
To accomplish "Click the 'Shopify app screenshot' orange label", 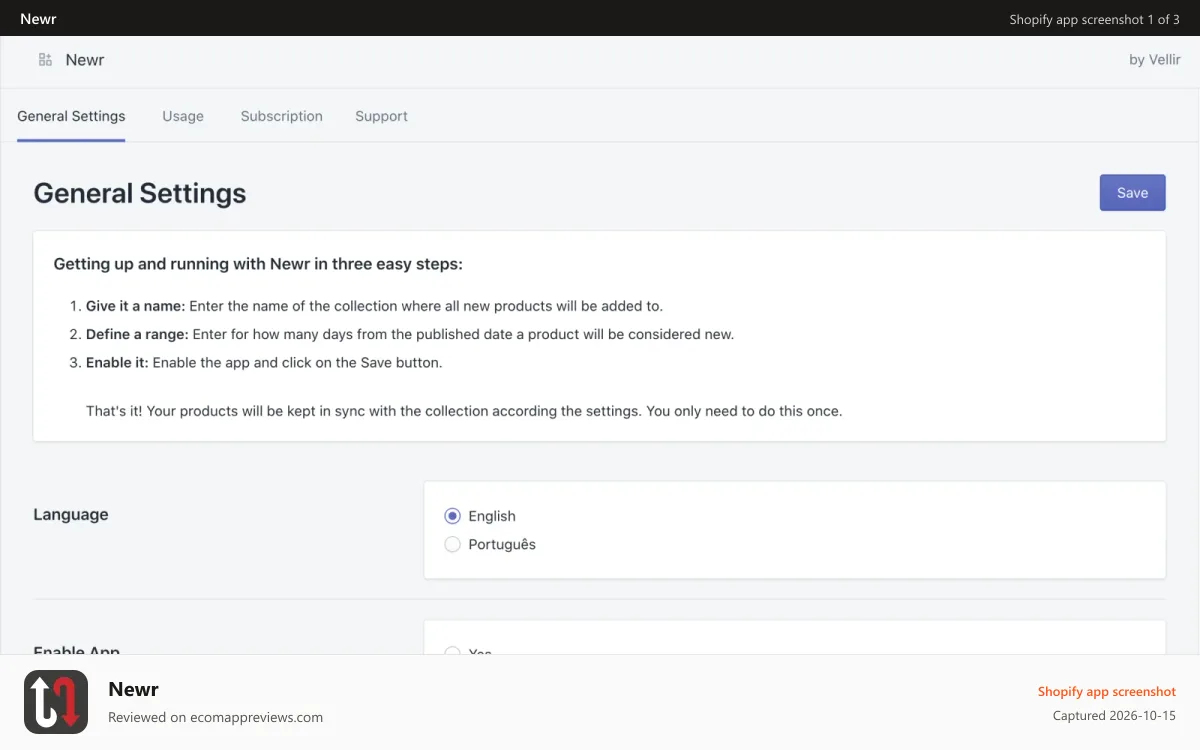I will [1107, 691].
